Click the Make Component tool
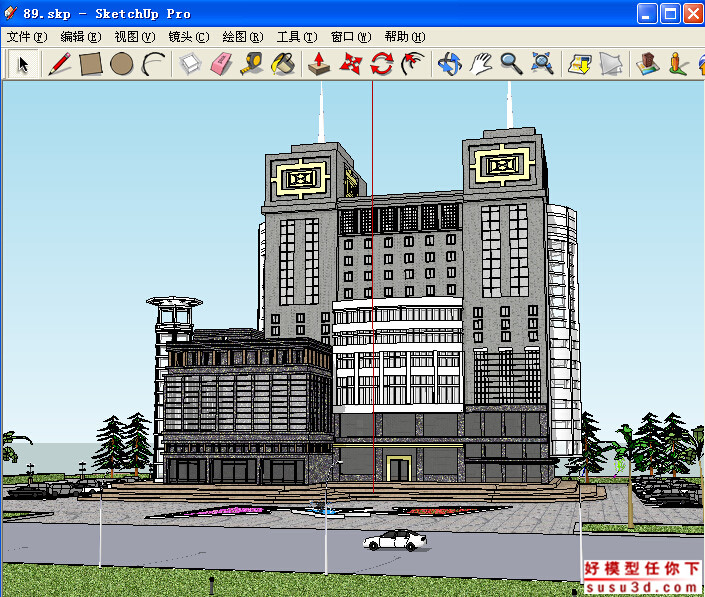This screenshot has width=705, height=597. (x=190, y=64)
